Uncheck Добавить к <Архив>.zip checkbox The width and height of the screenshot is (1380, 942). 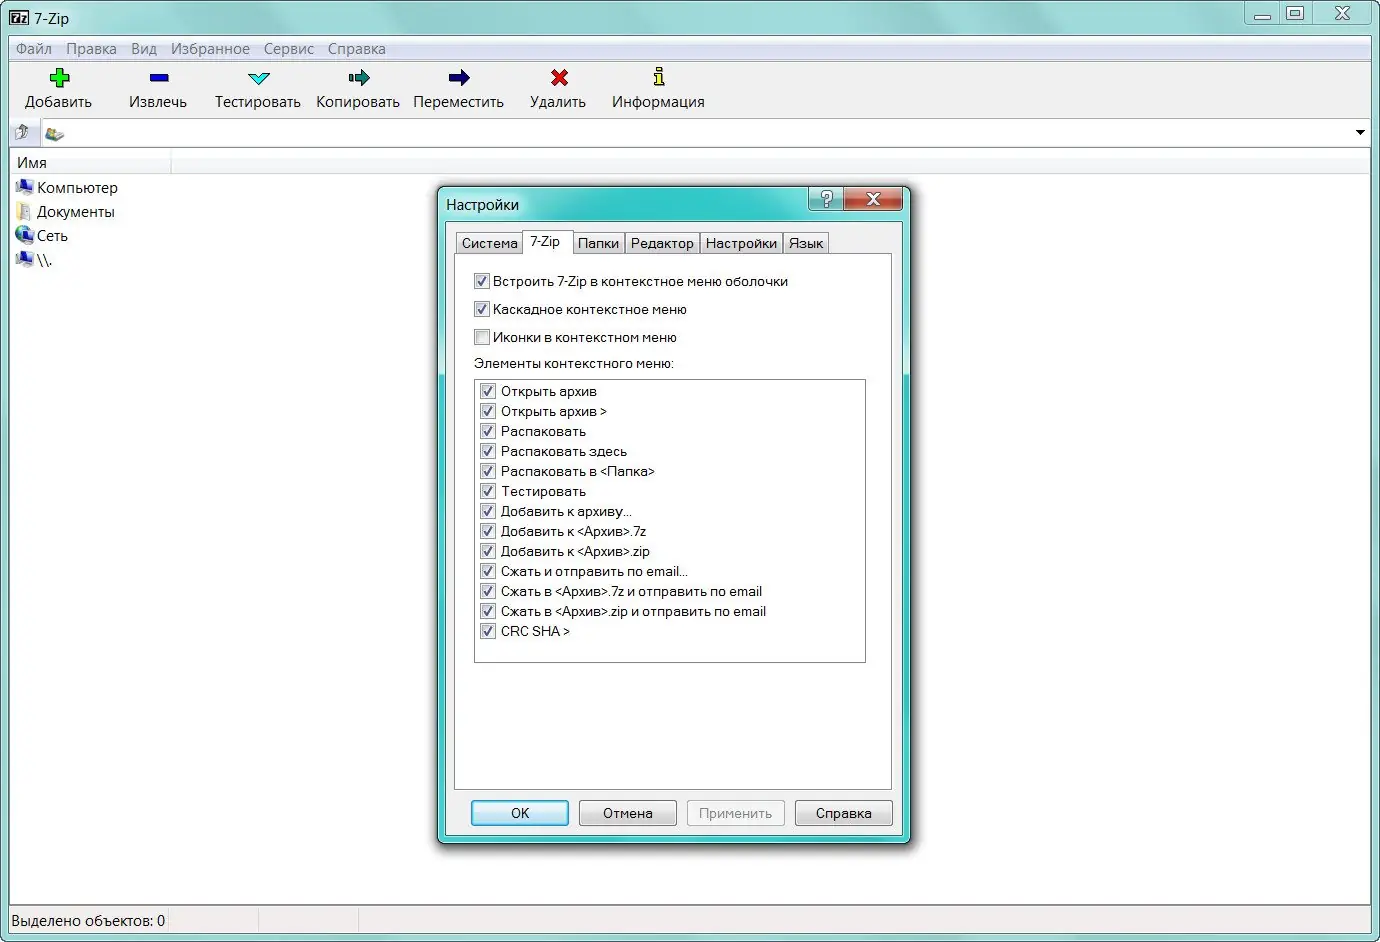point(488,551)
